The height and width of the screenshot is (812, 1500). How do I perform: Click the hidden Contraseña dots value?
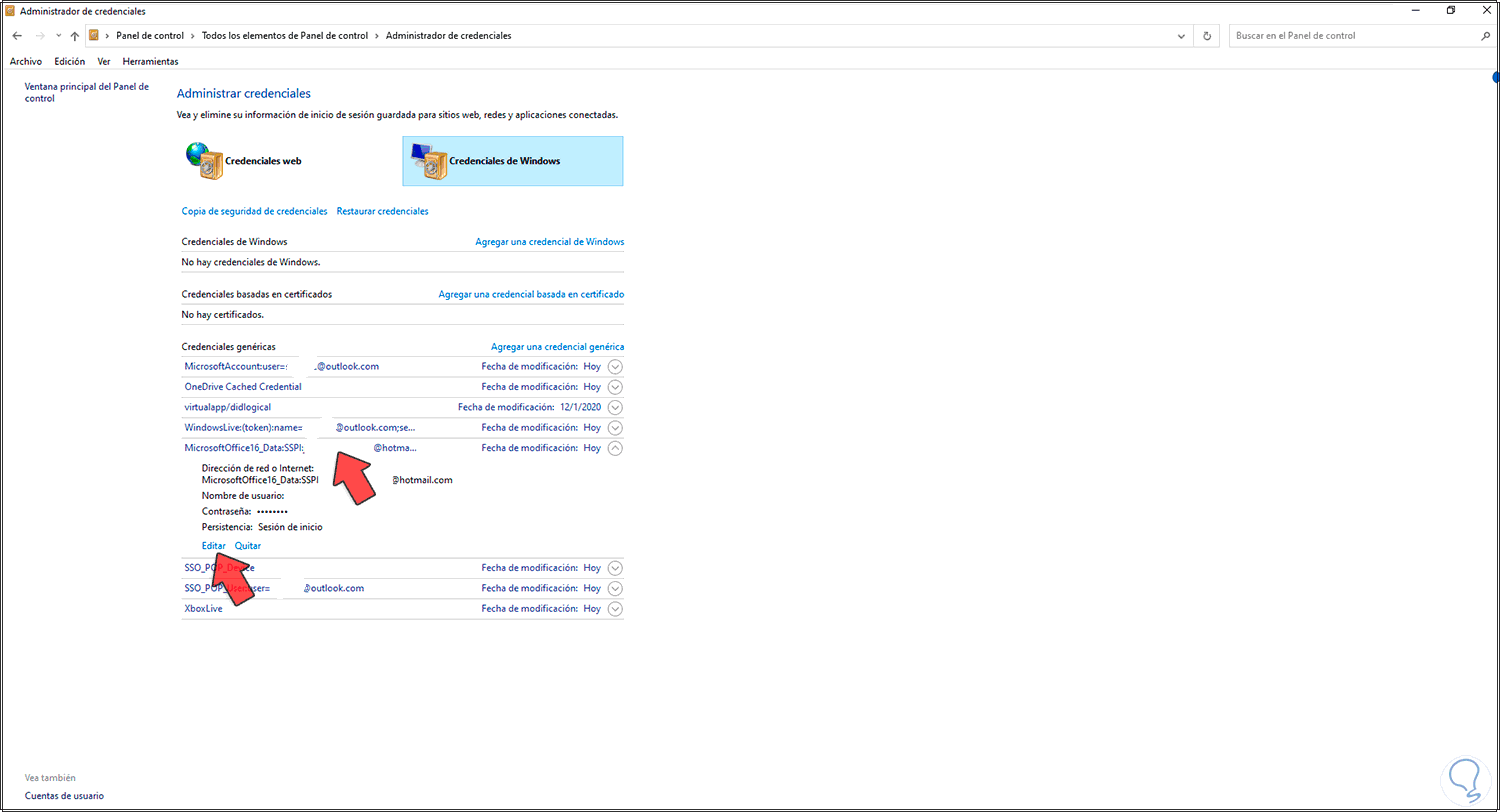click(x=272, y=511)
